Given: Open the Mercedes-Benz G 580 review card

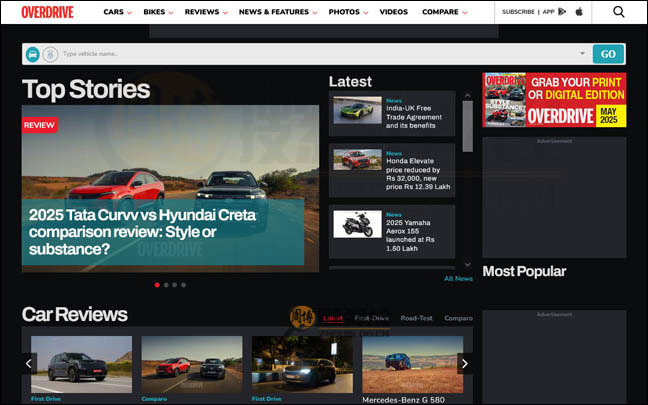Looking at the screenshot, I should point(412,364).
